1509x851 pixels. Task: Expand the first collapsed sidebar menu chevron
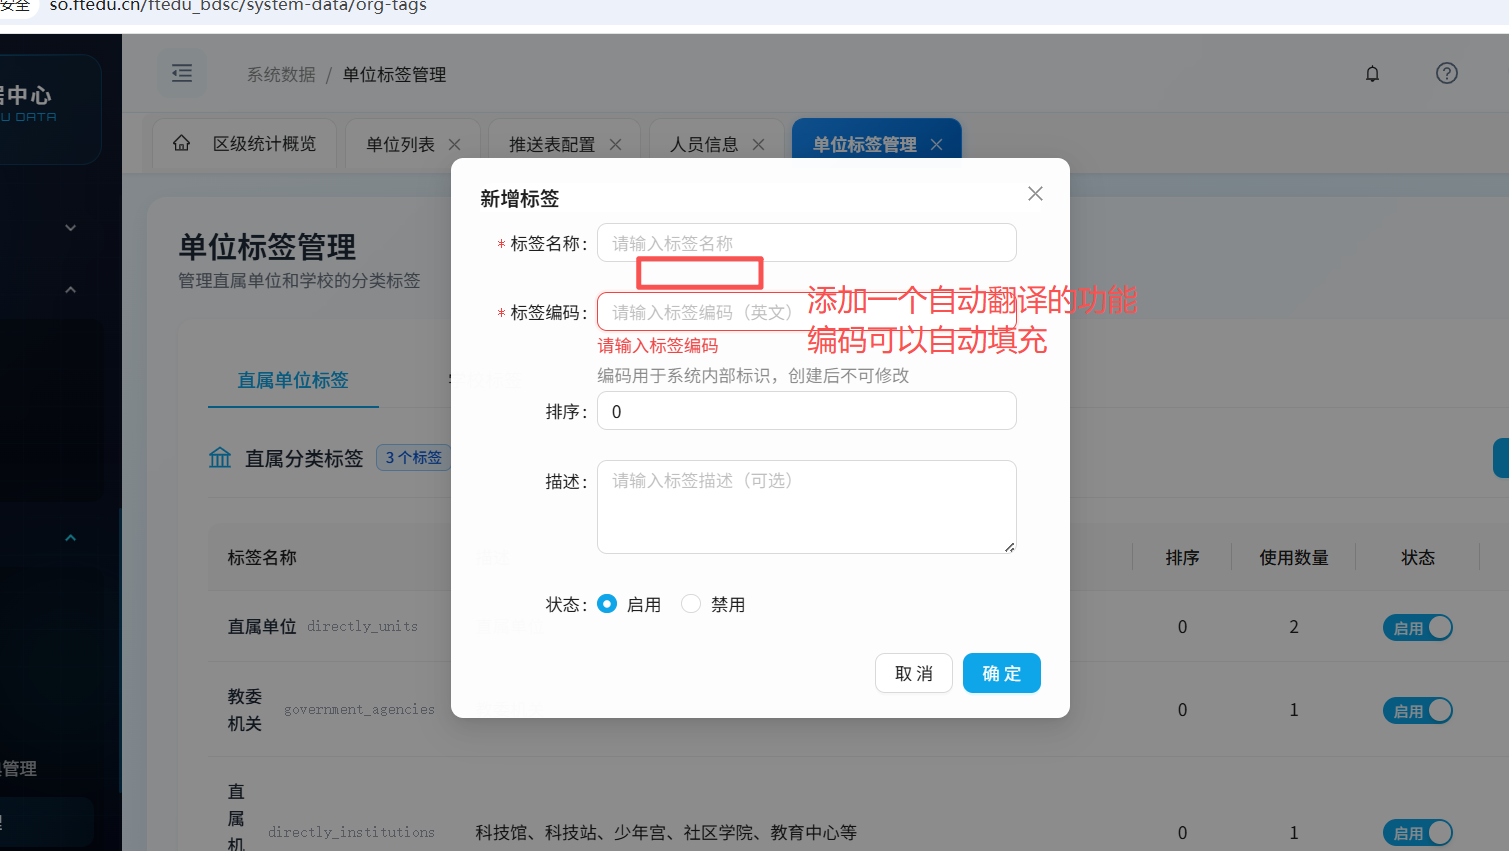[70, 228]
